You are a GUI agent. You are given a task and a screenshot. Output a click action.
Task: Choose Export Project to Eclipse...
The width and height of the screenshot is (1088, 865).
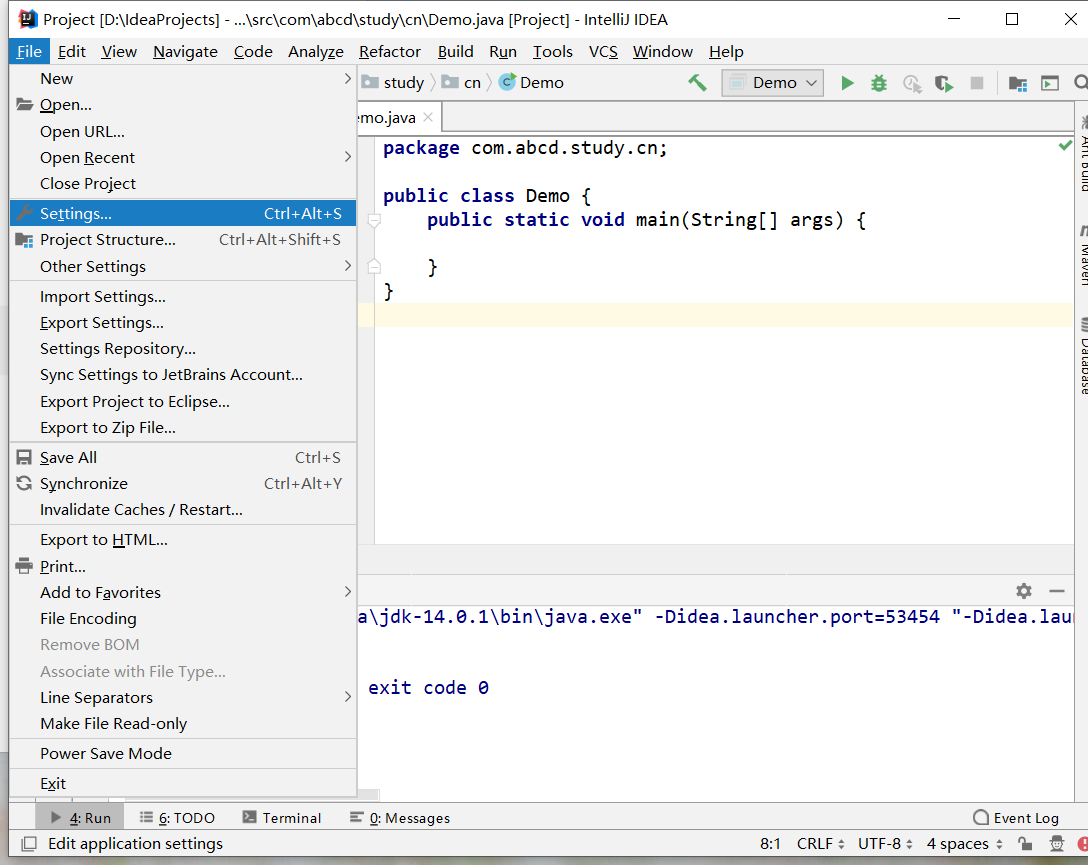[x=183, y=402]
